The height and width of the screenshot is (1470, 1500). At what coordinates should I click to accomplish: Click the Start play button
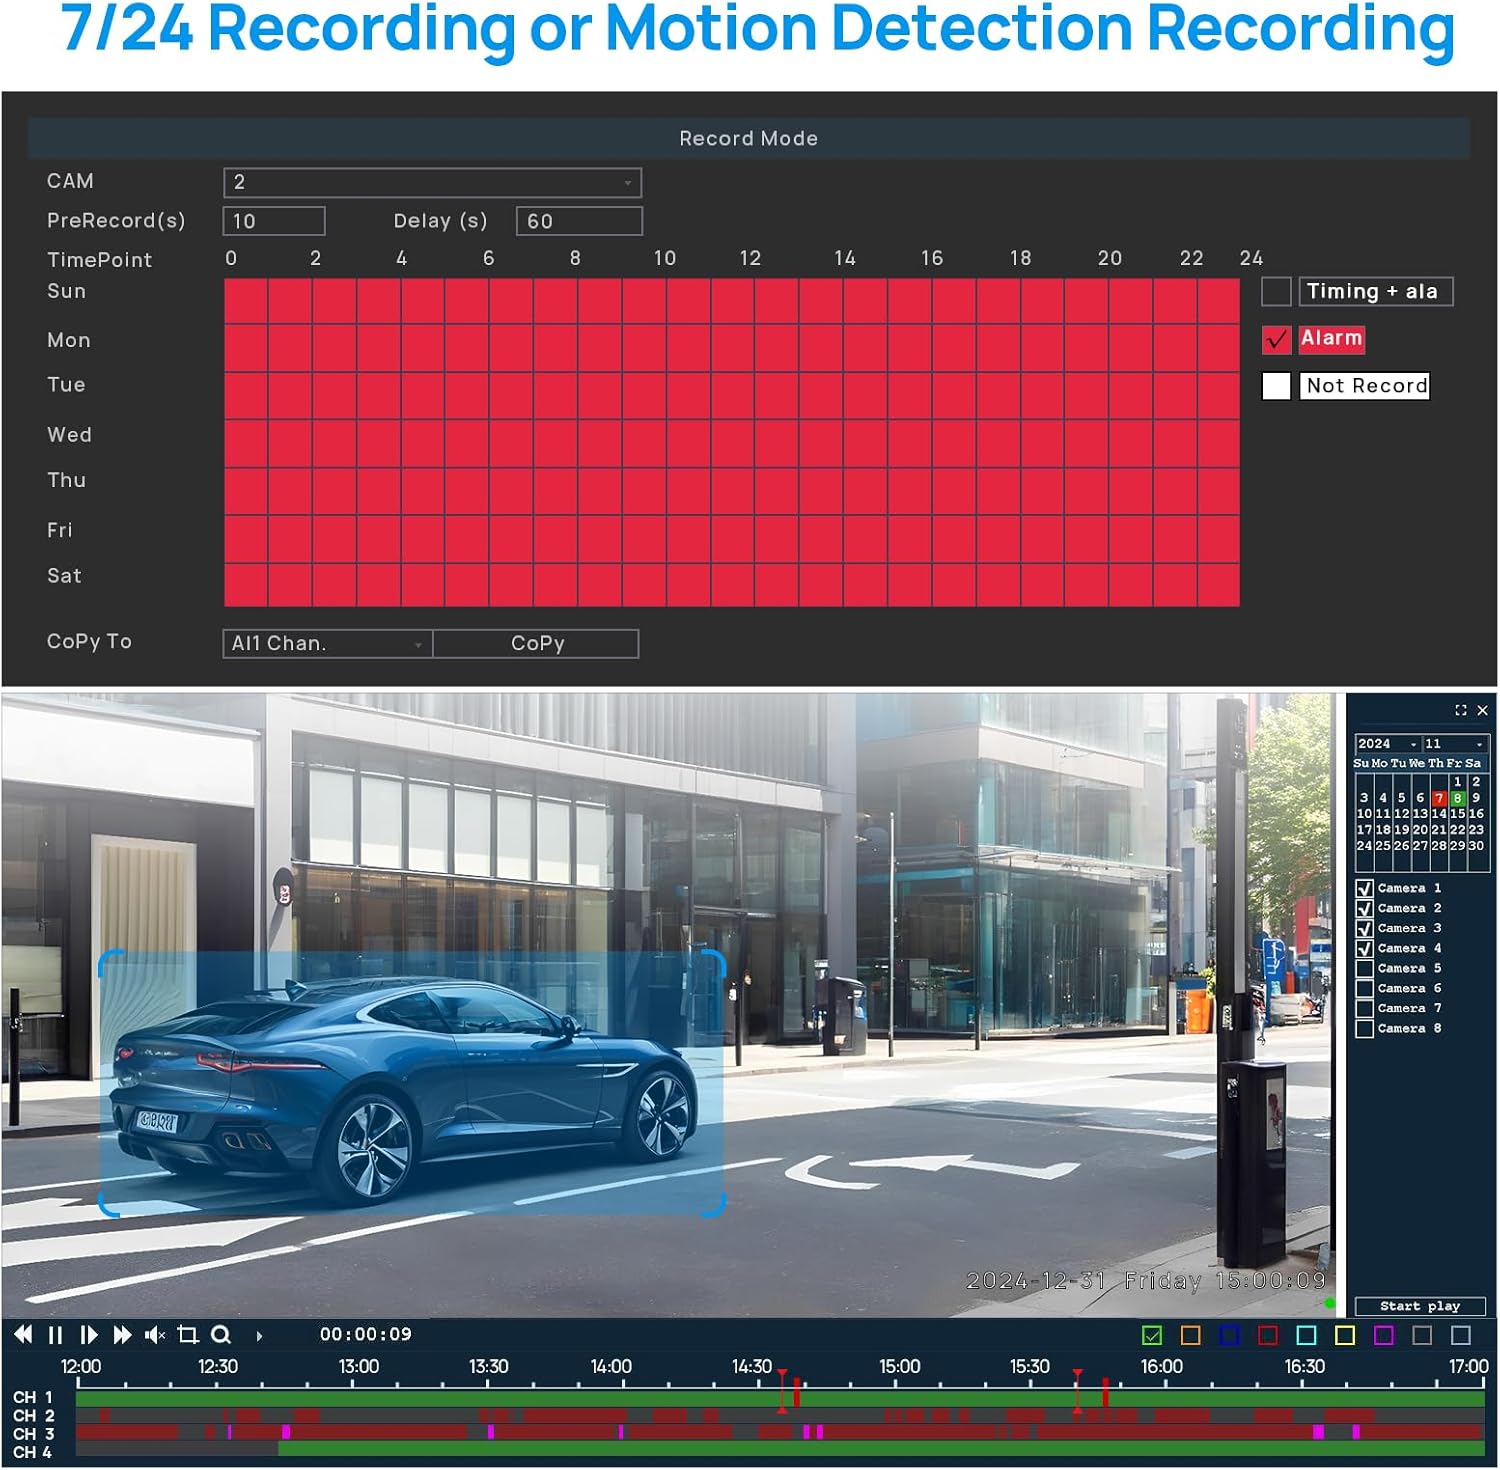tap(1419, 1306)
